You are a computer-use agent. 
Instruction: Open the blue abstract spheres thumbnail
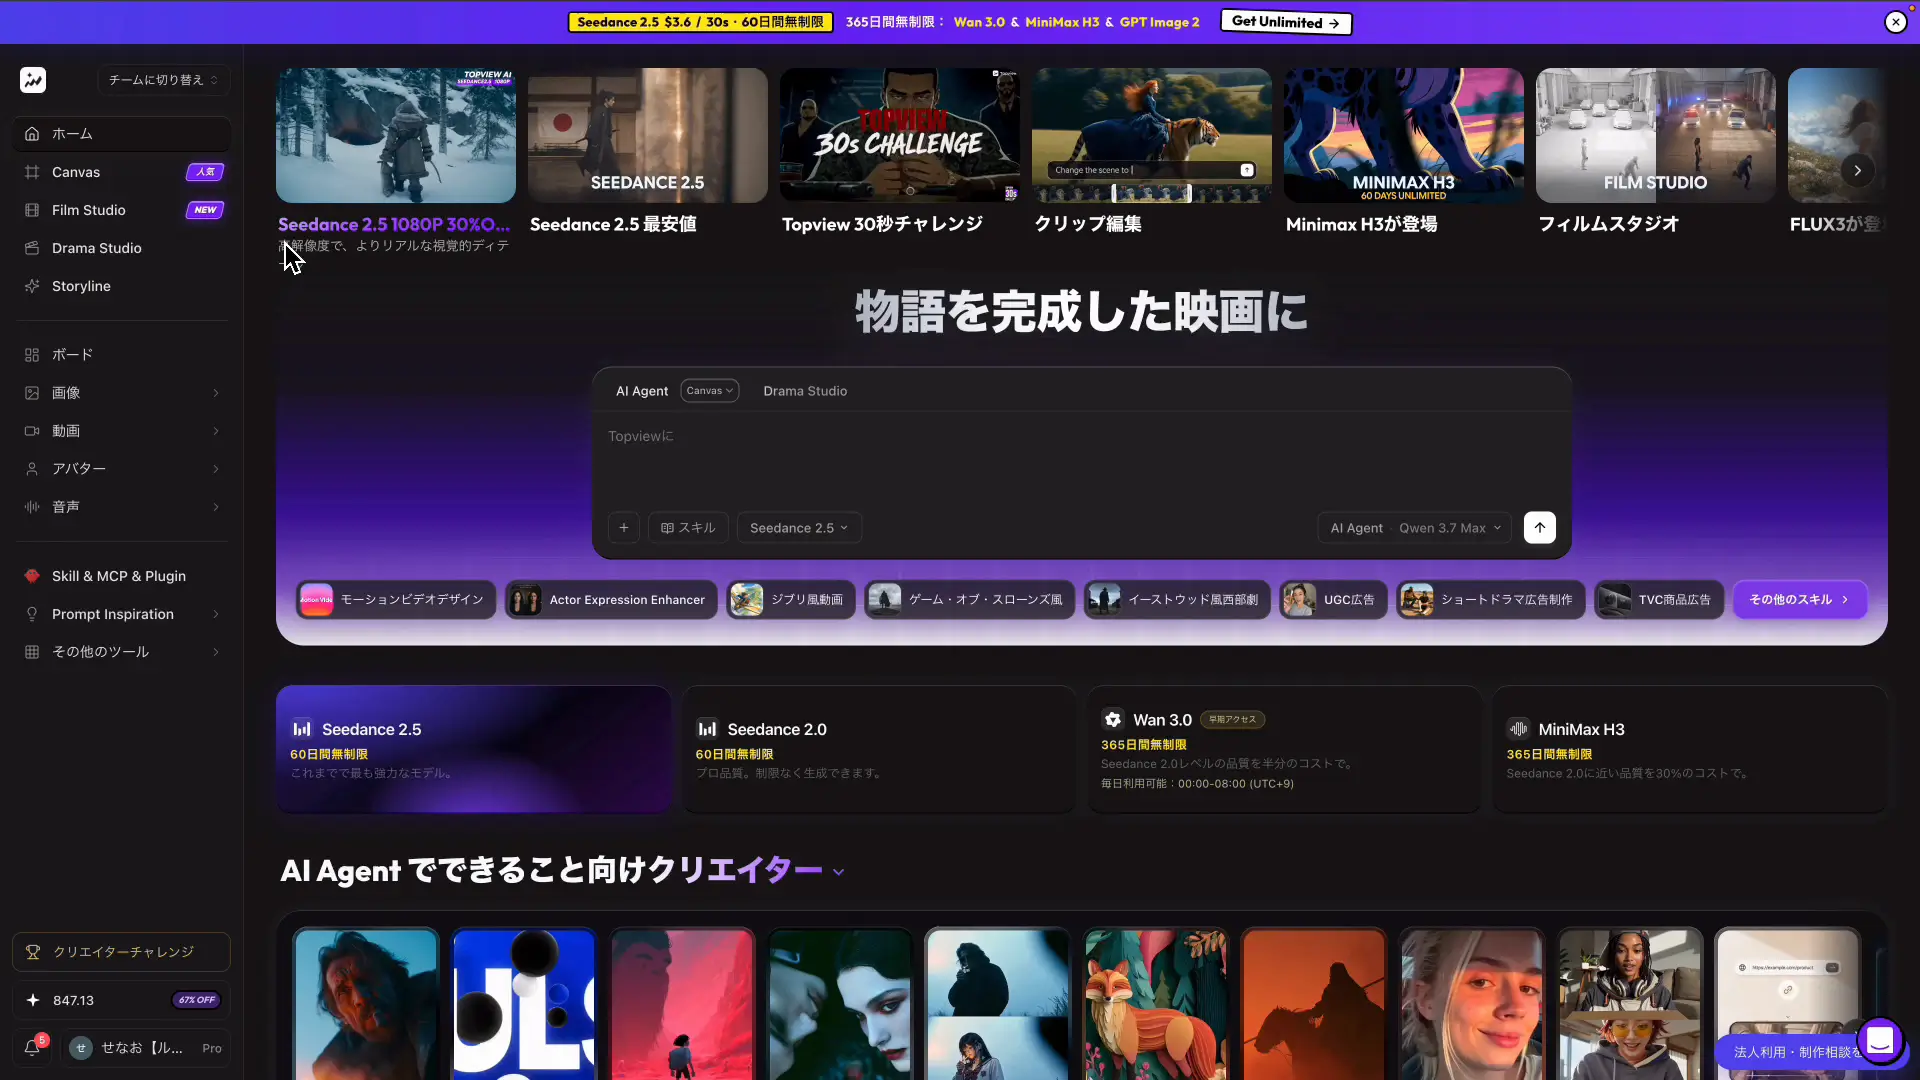(523, 1004)
